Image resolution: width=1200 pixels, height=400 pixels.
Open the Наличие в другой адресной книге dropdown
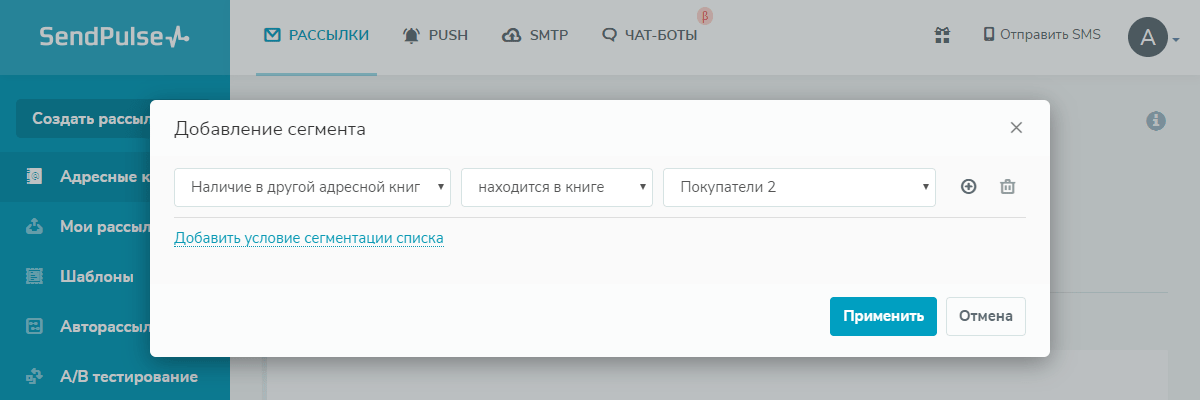pos(312,187)
